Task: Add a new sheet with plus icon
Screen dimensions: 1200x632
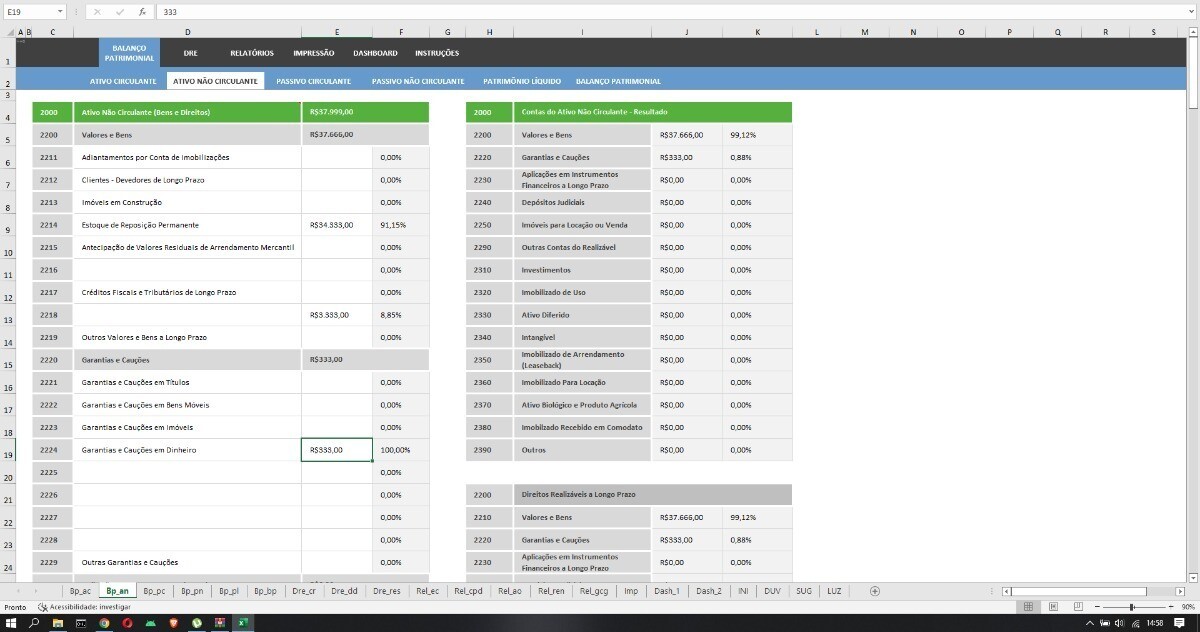Action: 874,591
